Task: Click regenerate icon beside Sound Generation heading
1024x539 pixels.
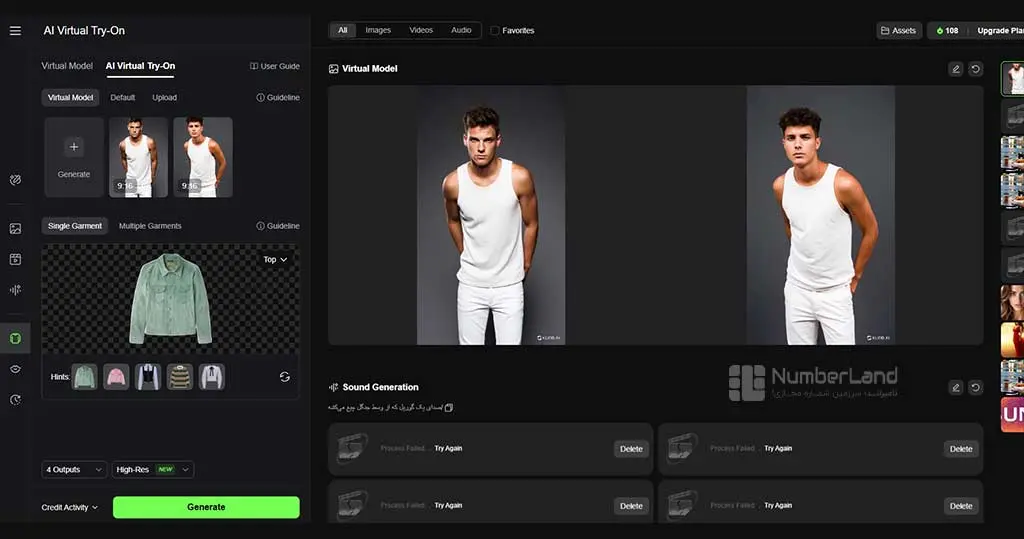Action: click(975, 387)
